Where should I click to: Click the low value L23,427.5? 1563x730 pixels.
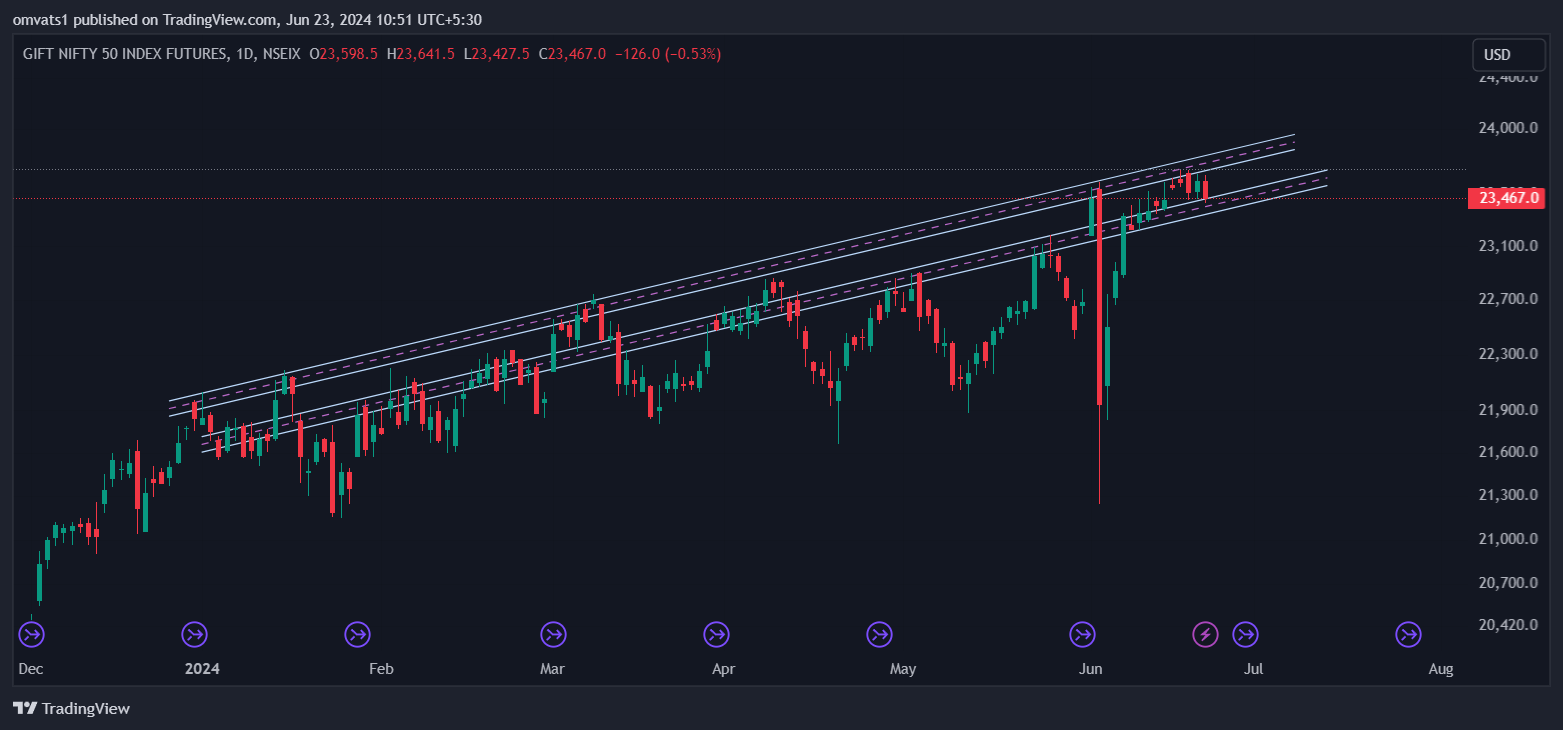click(497, 54)
